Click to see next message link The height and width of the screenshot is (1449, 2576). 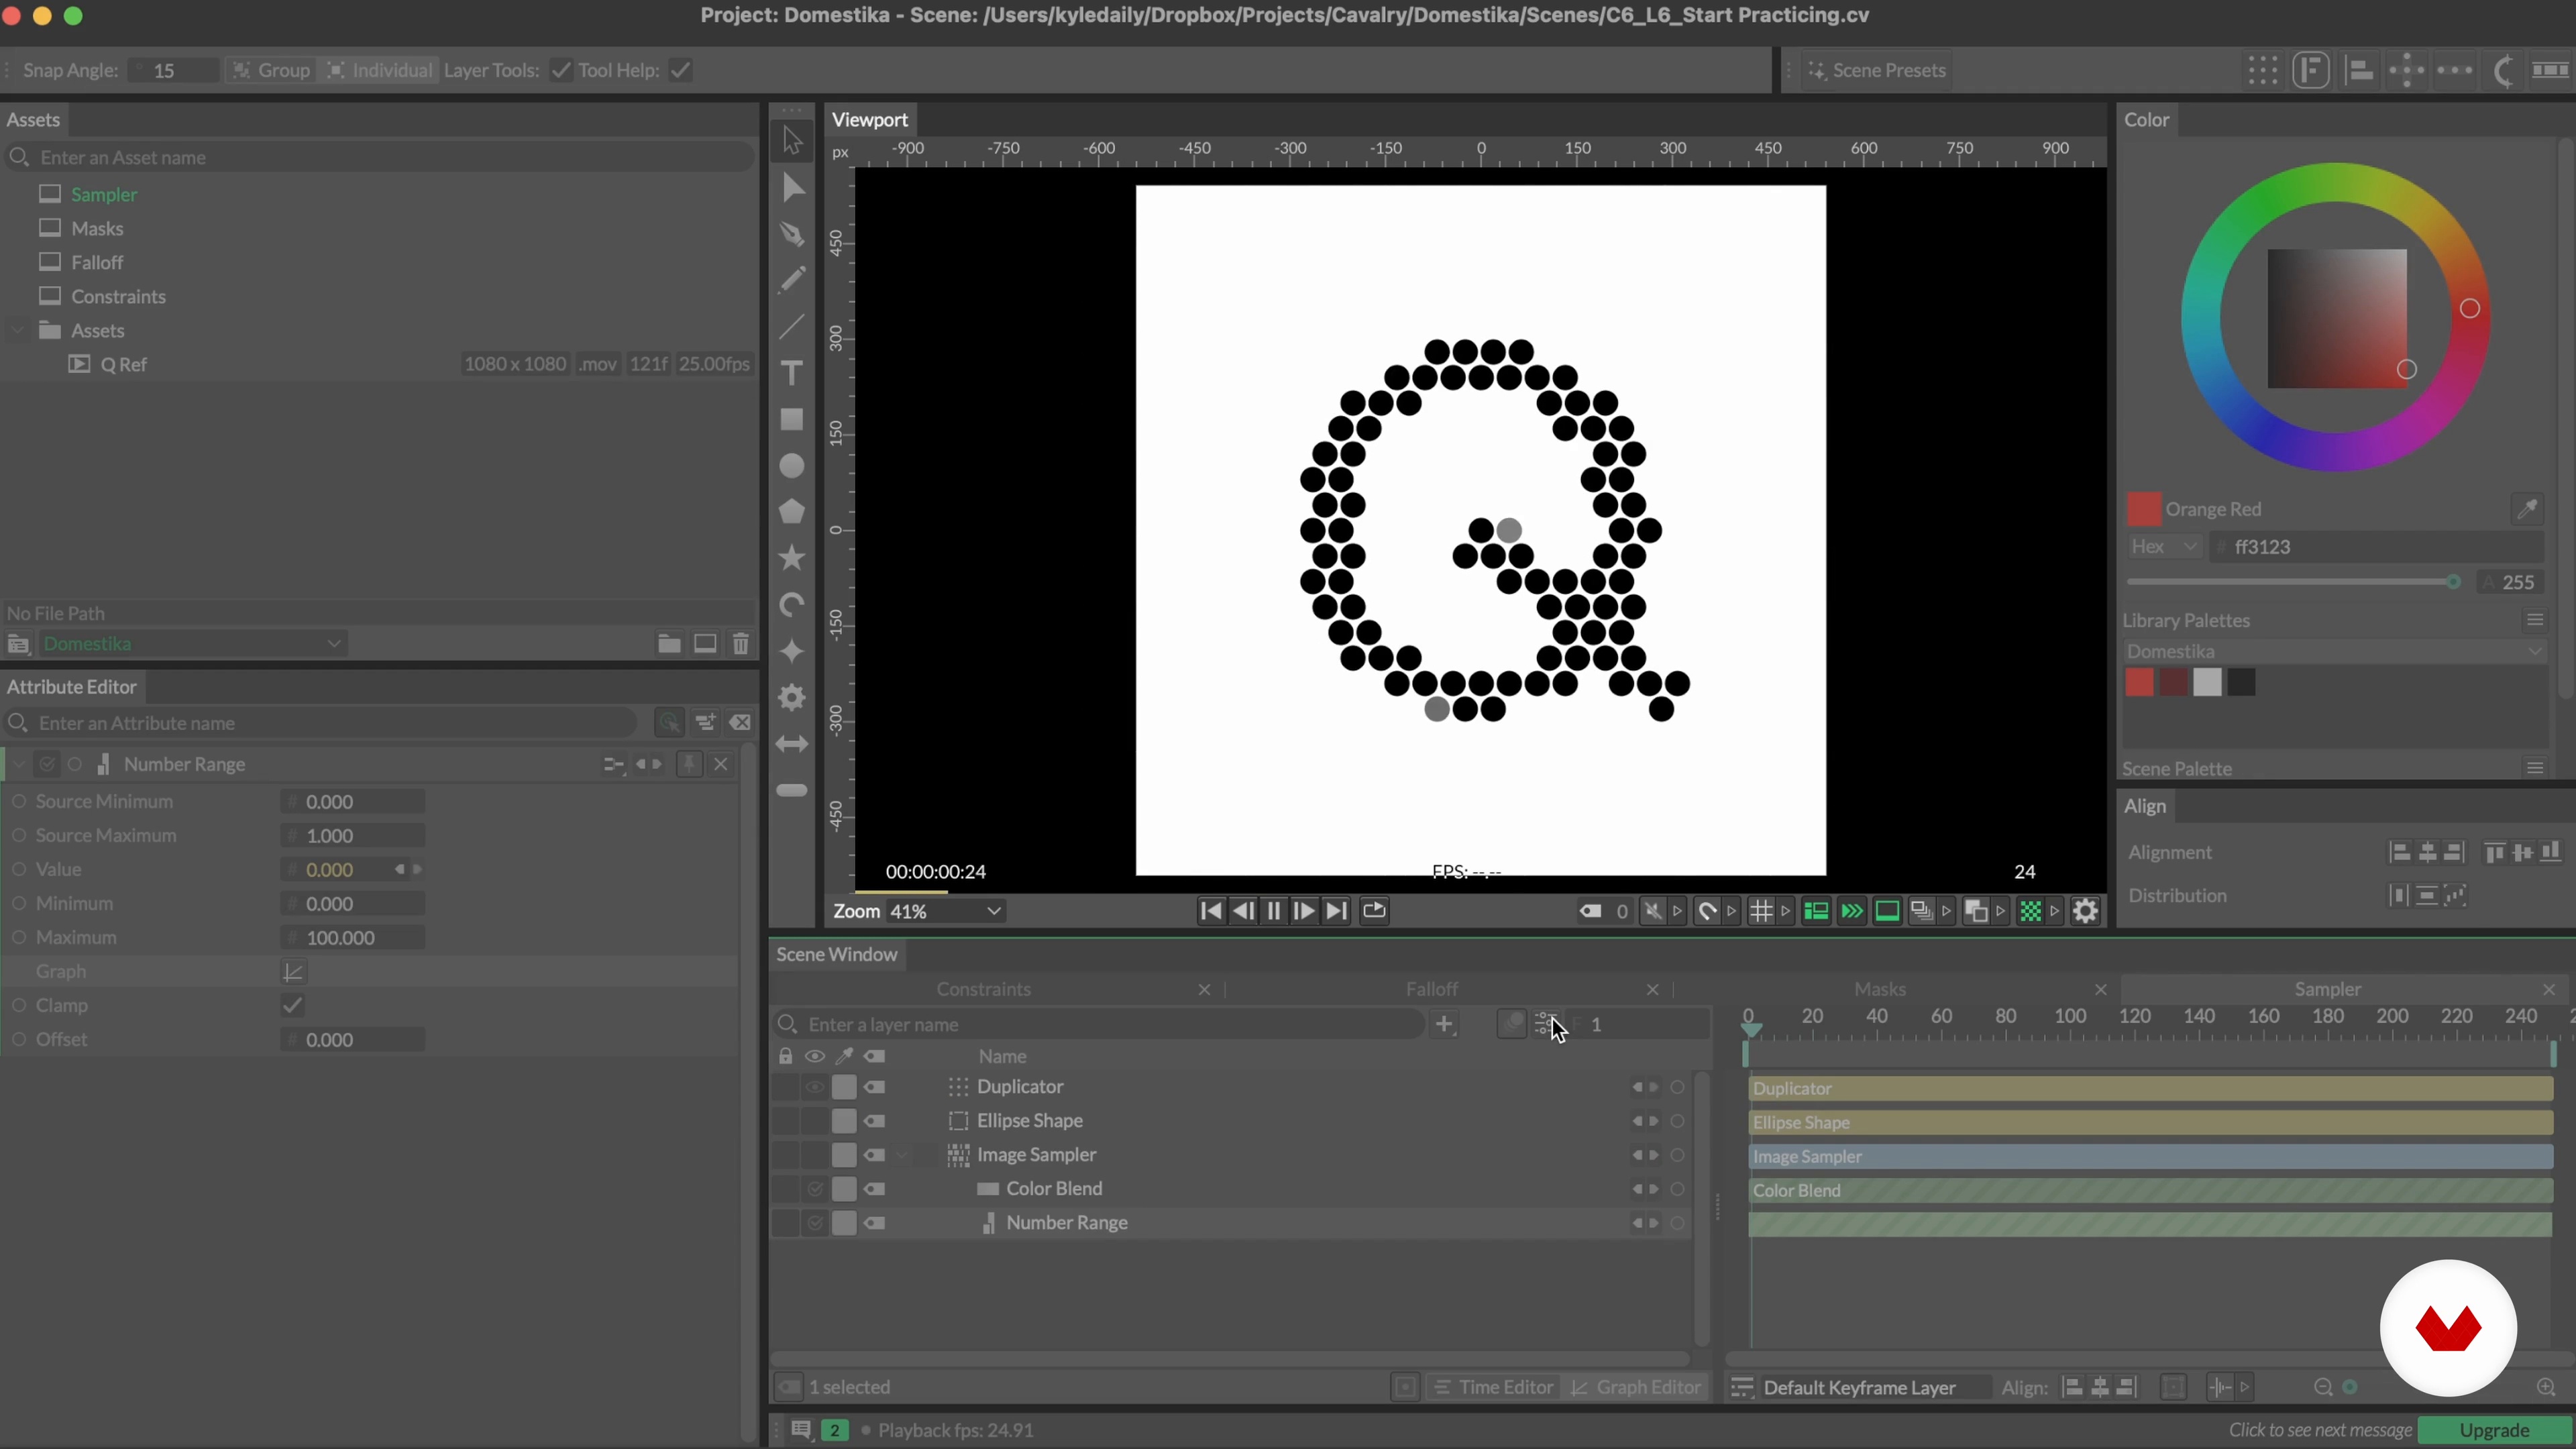point(2320,1430)
